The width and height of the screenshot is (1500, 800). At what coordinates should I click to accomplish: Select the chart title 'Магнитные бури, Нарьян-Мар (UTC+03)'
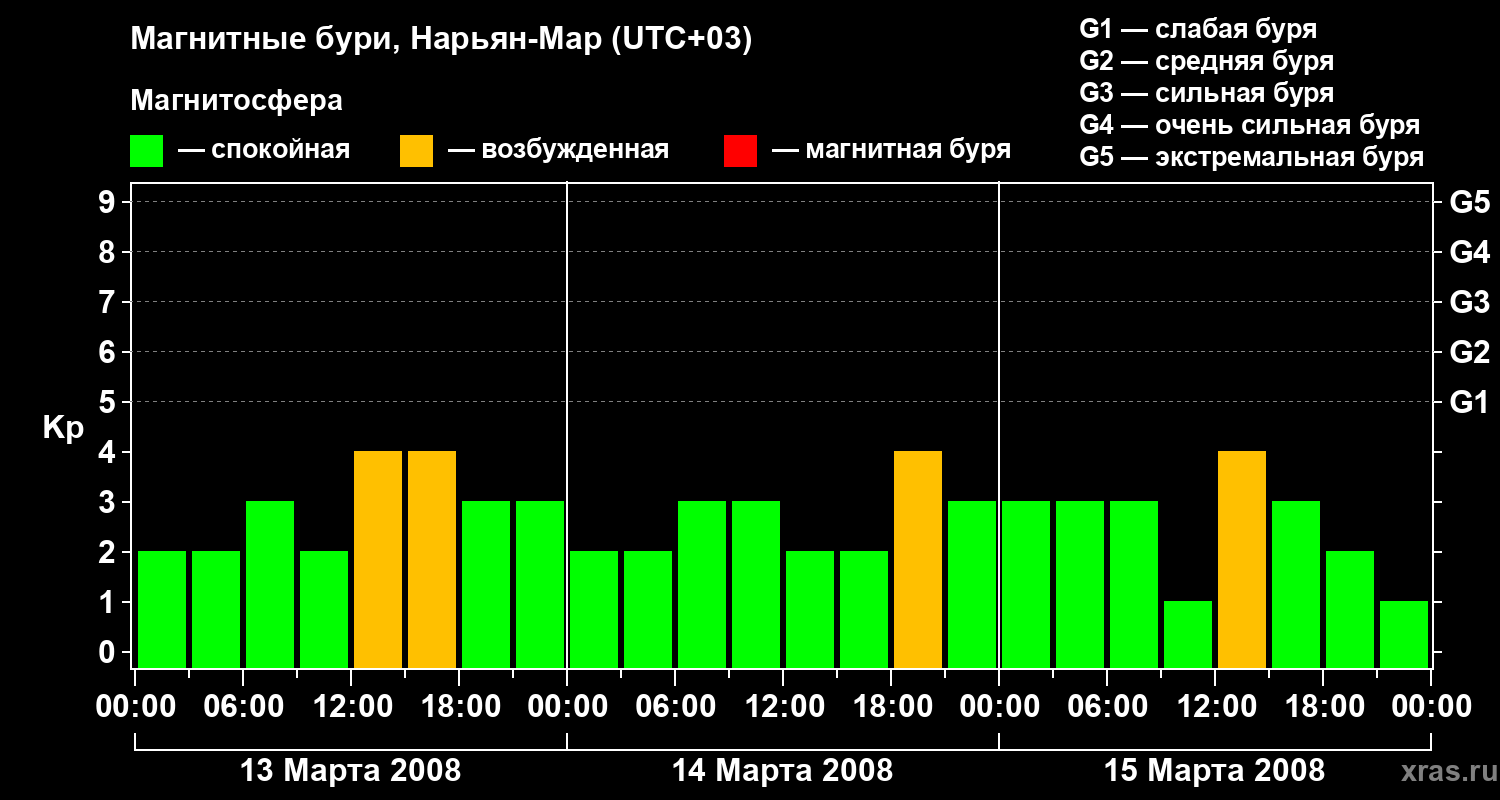tap(441, 40)
